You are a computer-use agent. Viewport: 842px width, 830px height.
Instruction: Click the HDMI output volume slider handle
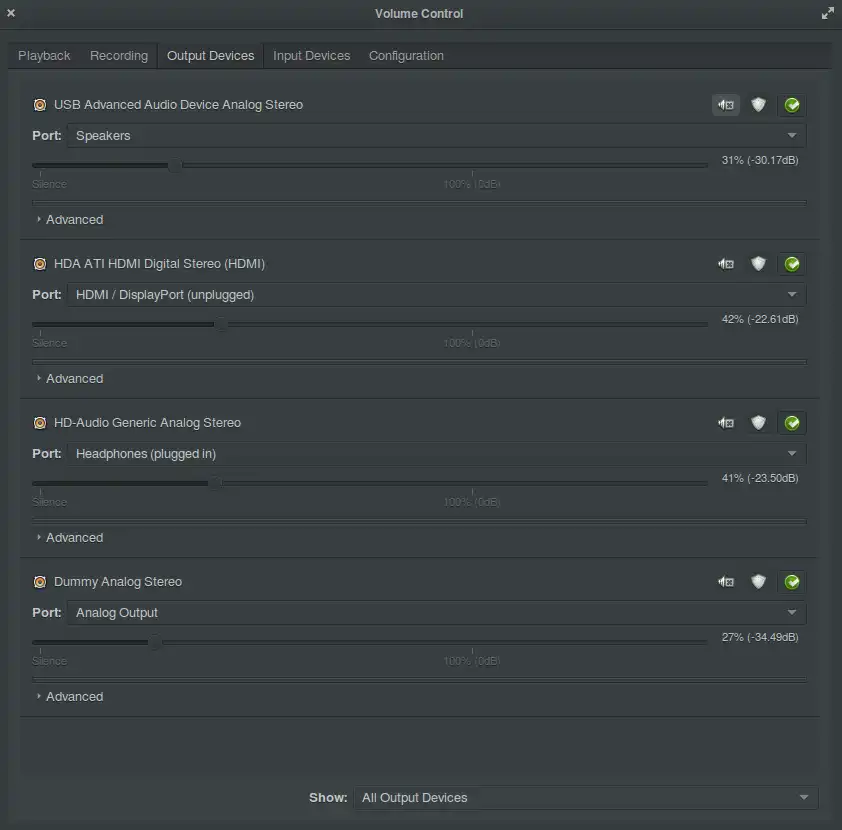click(221, 324)
